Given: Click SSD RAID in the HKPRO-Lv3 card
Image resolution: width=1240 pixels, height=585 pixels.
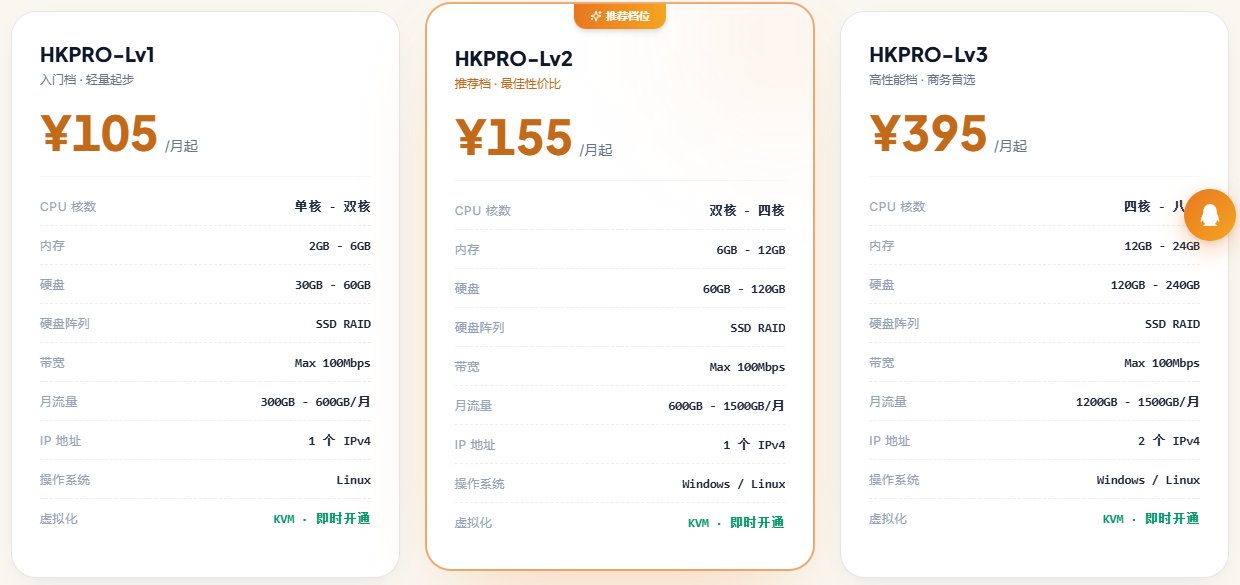Looking at the screenshot, I should [x=1172, y=324].
